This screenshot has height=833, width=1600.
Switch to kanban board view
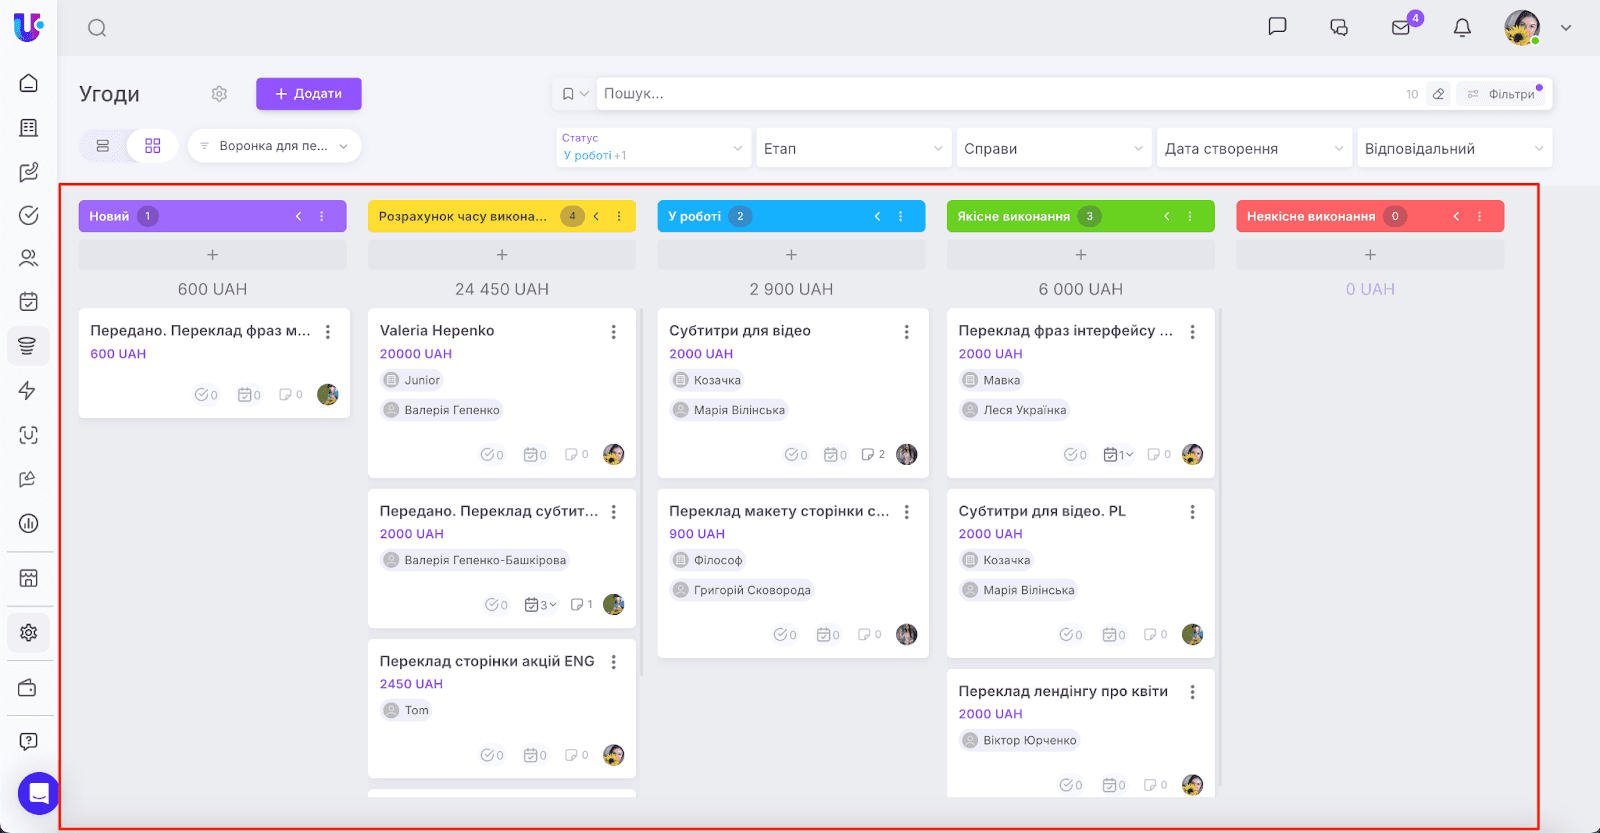tap(152, 146)
